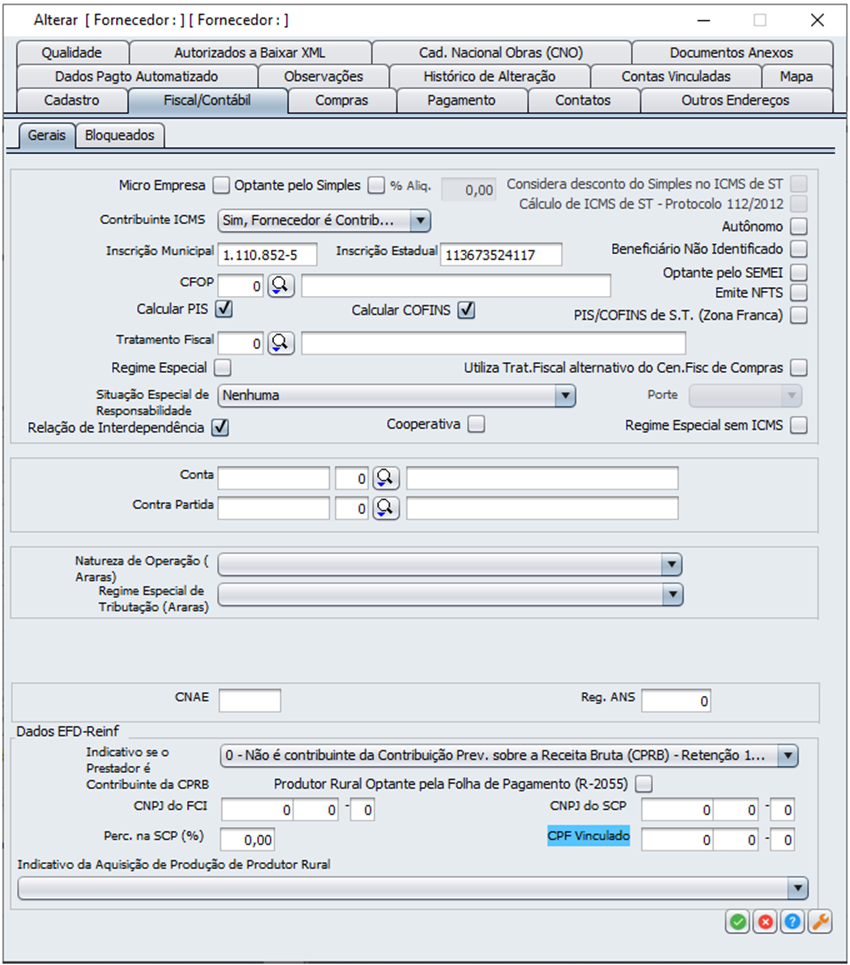Switch to the Cadastro tab

pos(72,100)
